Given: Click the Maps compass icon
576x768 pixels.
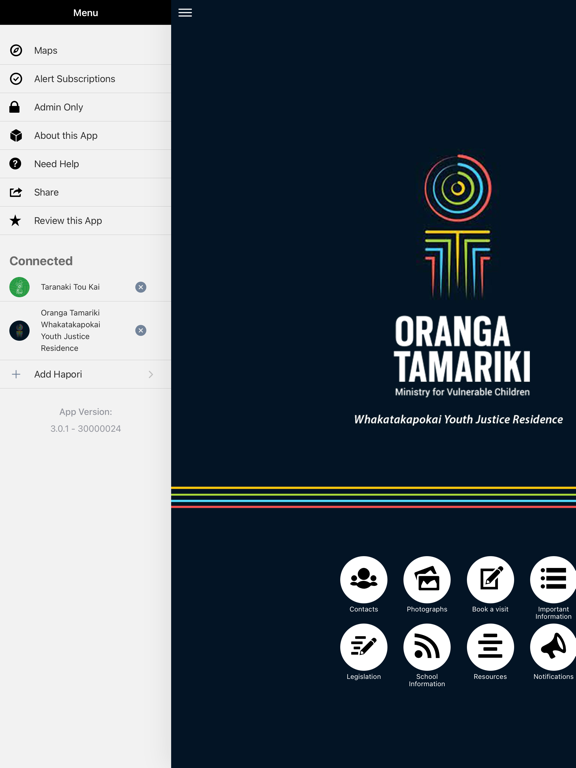Looking at the screenshot, I should pyautogui.click(x=16, y=50).
